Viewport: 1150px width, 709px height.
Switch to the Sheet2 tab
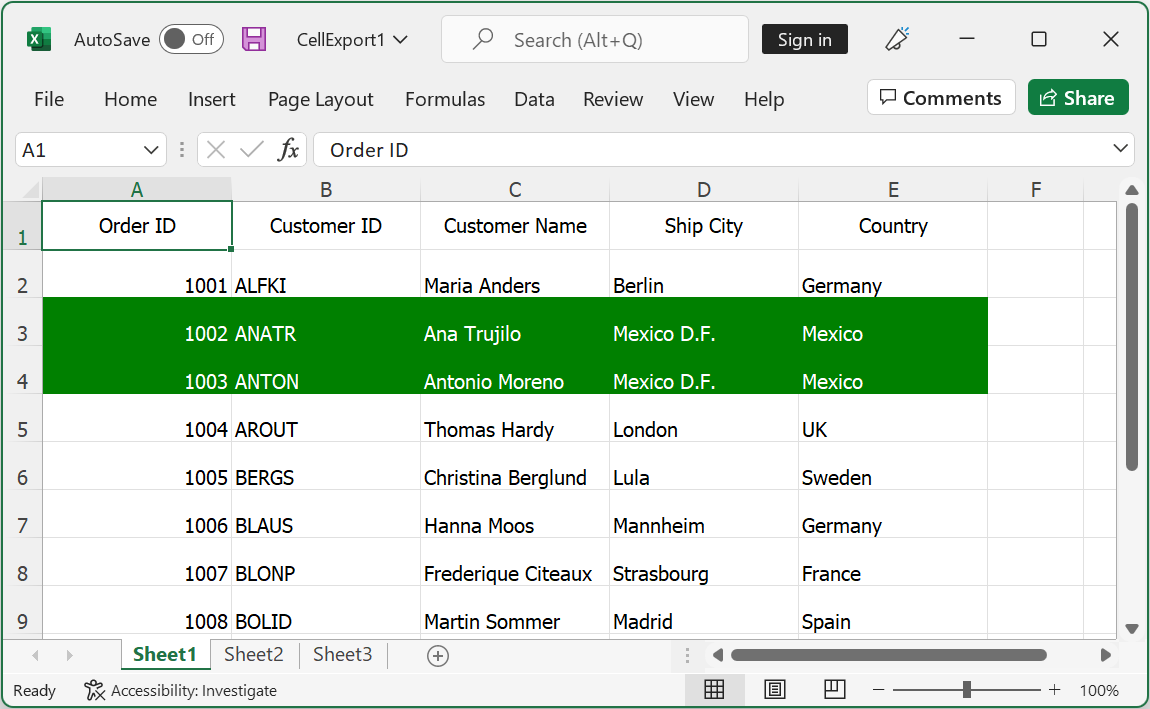[254, 654]
